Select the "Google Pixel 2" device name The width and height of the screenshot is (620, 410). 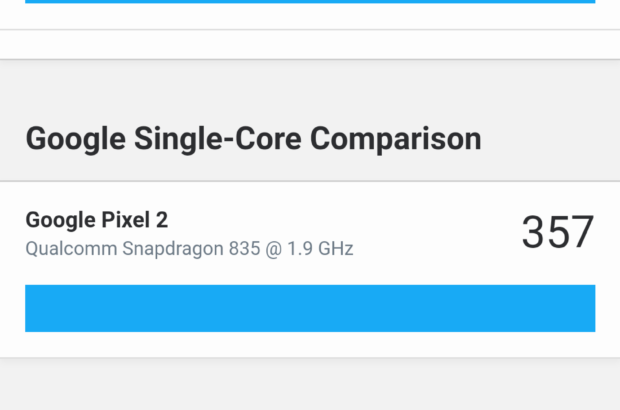click(90, 220)
